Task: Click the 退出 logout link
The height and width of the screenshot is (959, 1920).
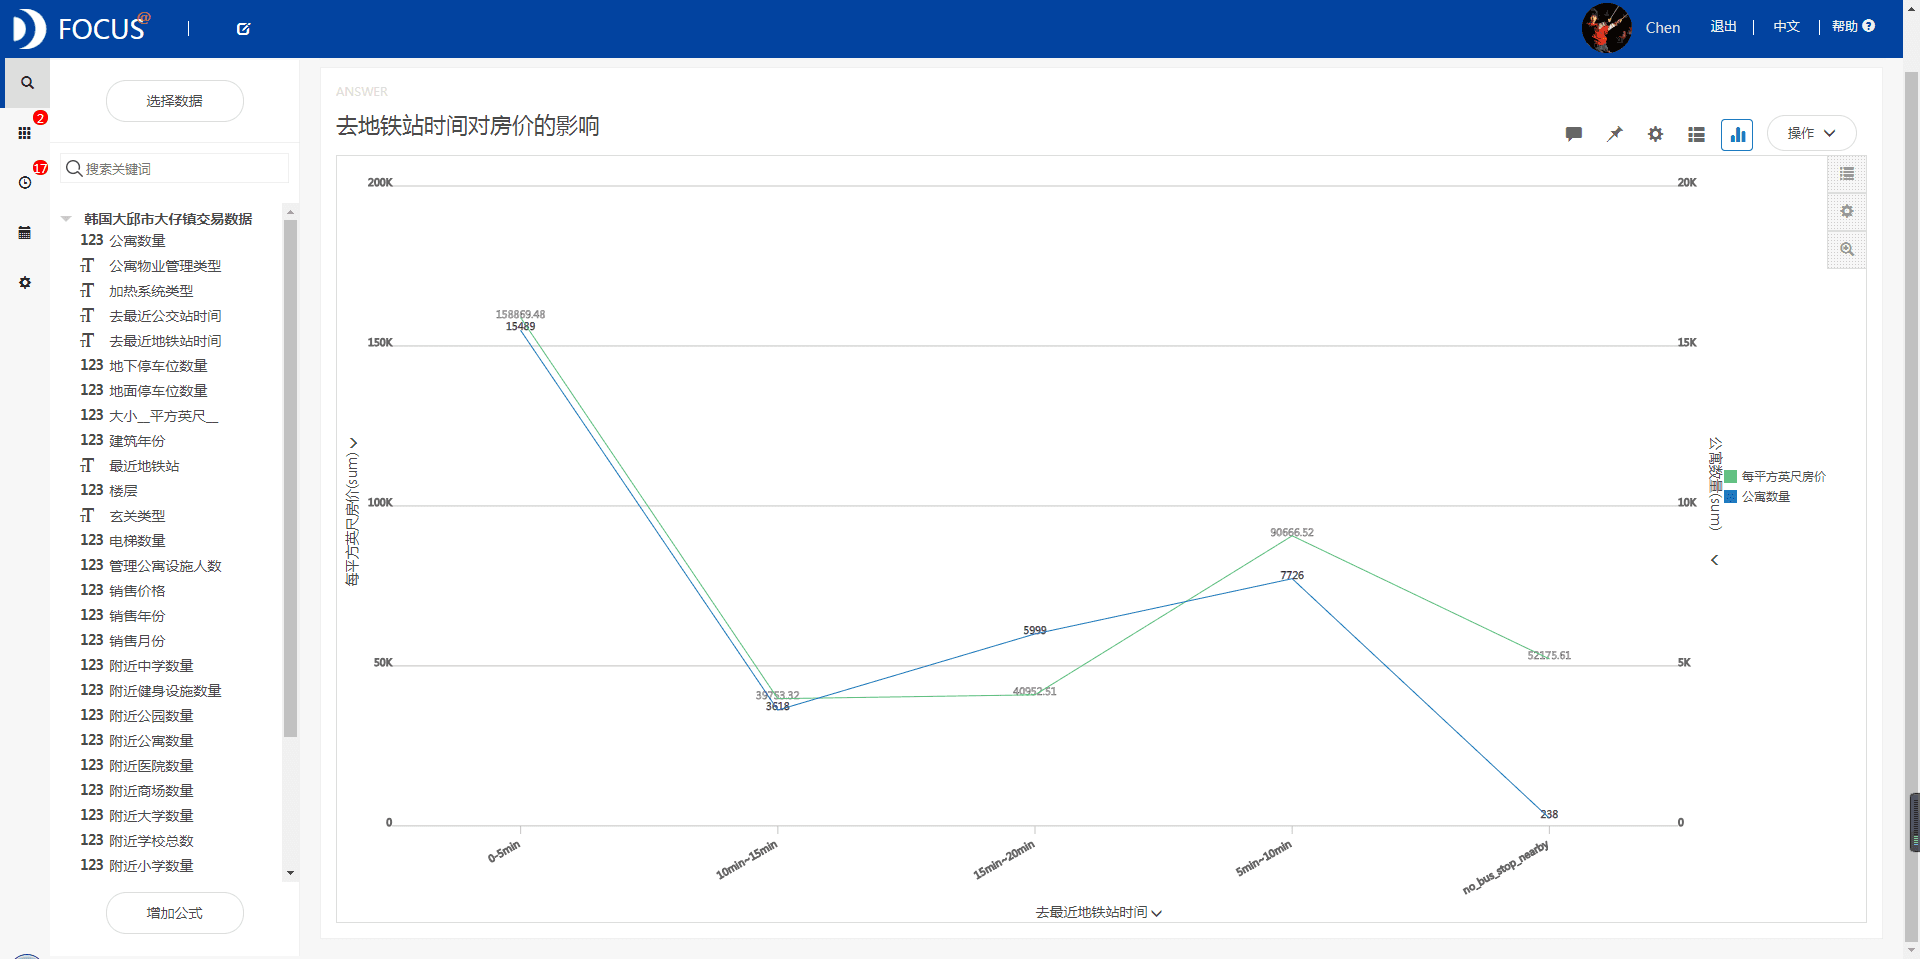Action: click(1723, 27)
